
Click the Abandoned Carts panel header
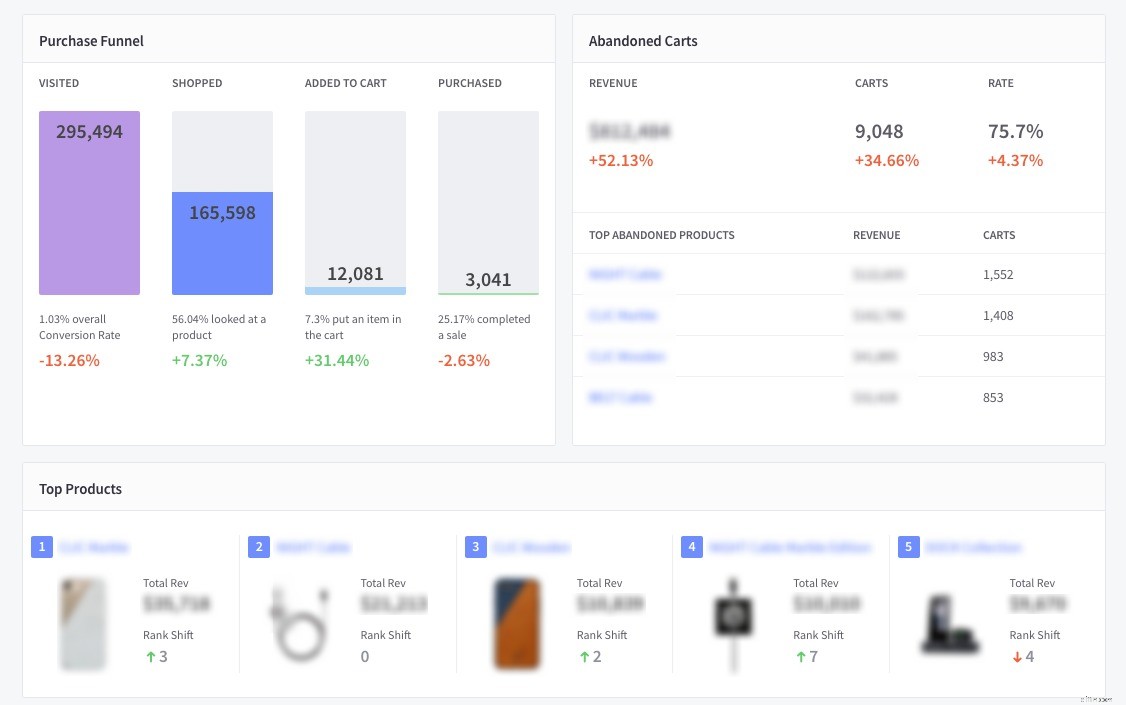click(643, 41)
